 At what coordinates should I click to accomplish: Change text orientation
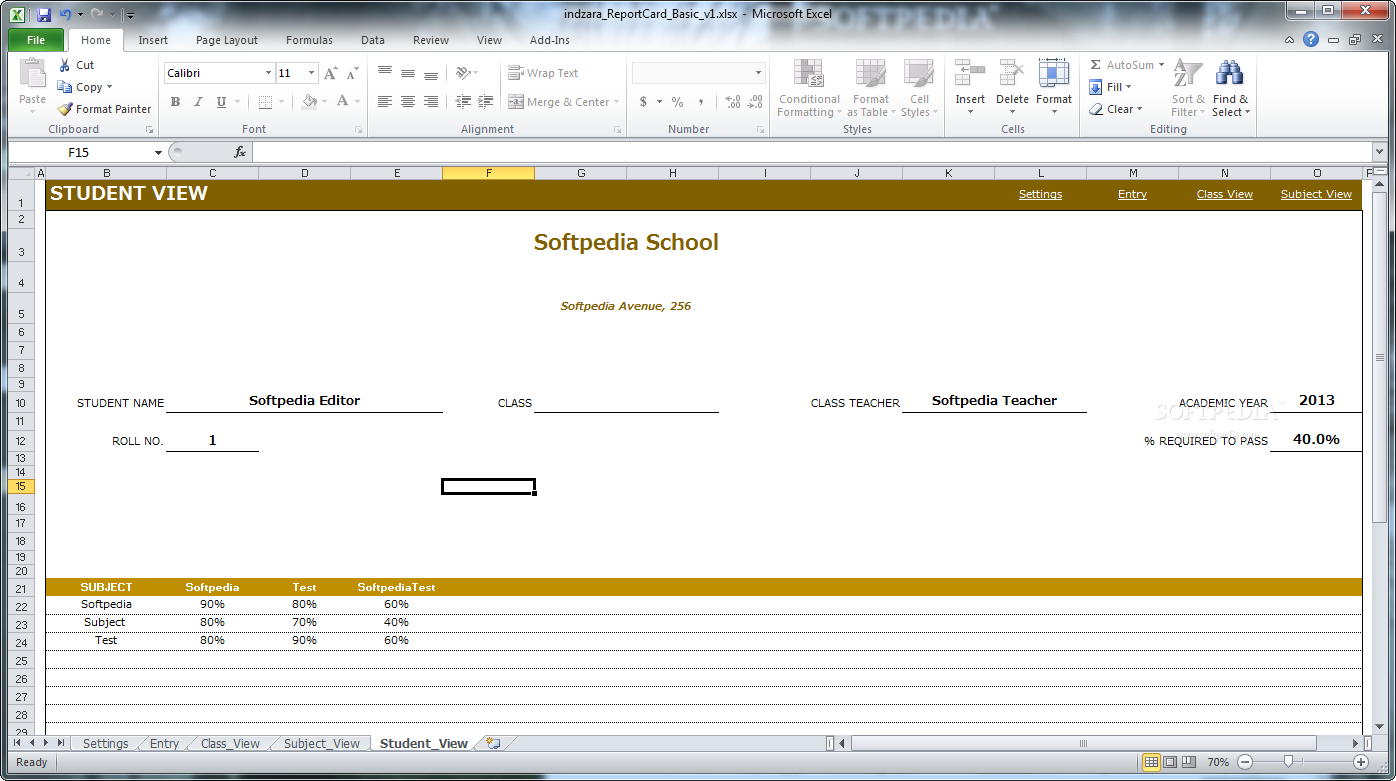point(463,73)
